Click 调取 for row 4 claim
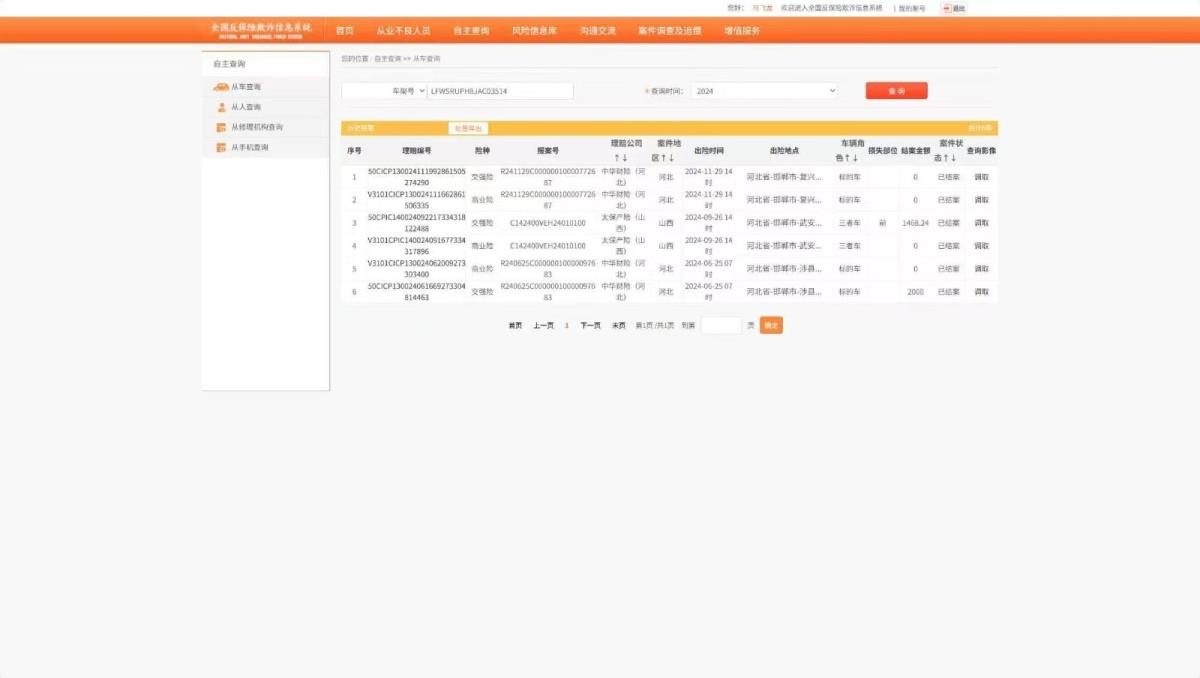This screenshot has width=1200, height=678. click(x=982, y=246)
